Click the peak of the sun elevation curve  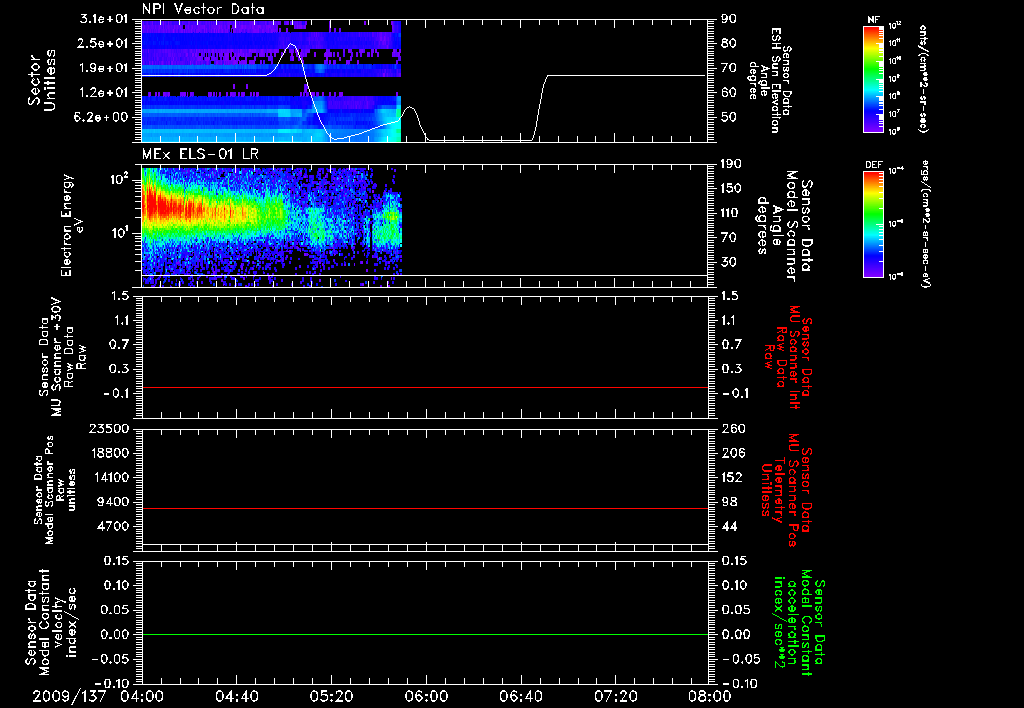[x=291, y=44]
